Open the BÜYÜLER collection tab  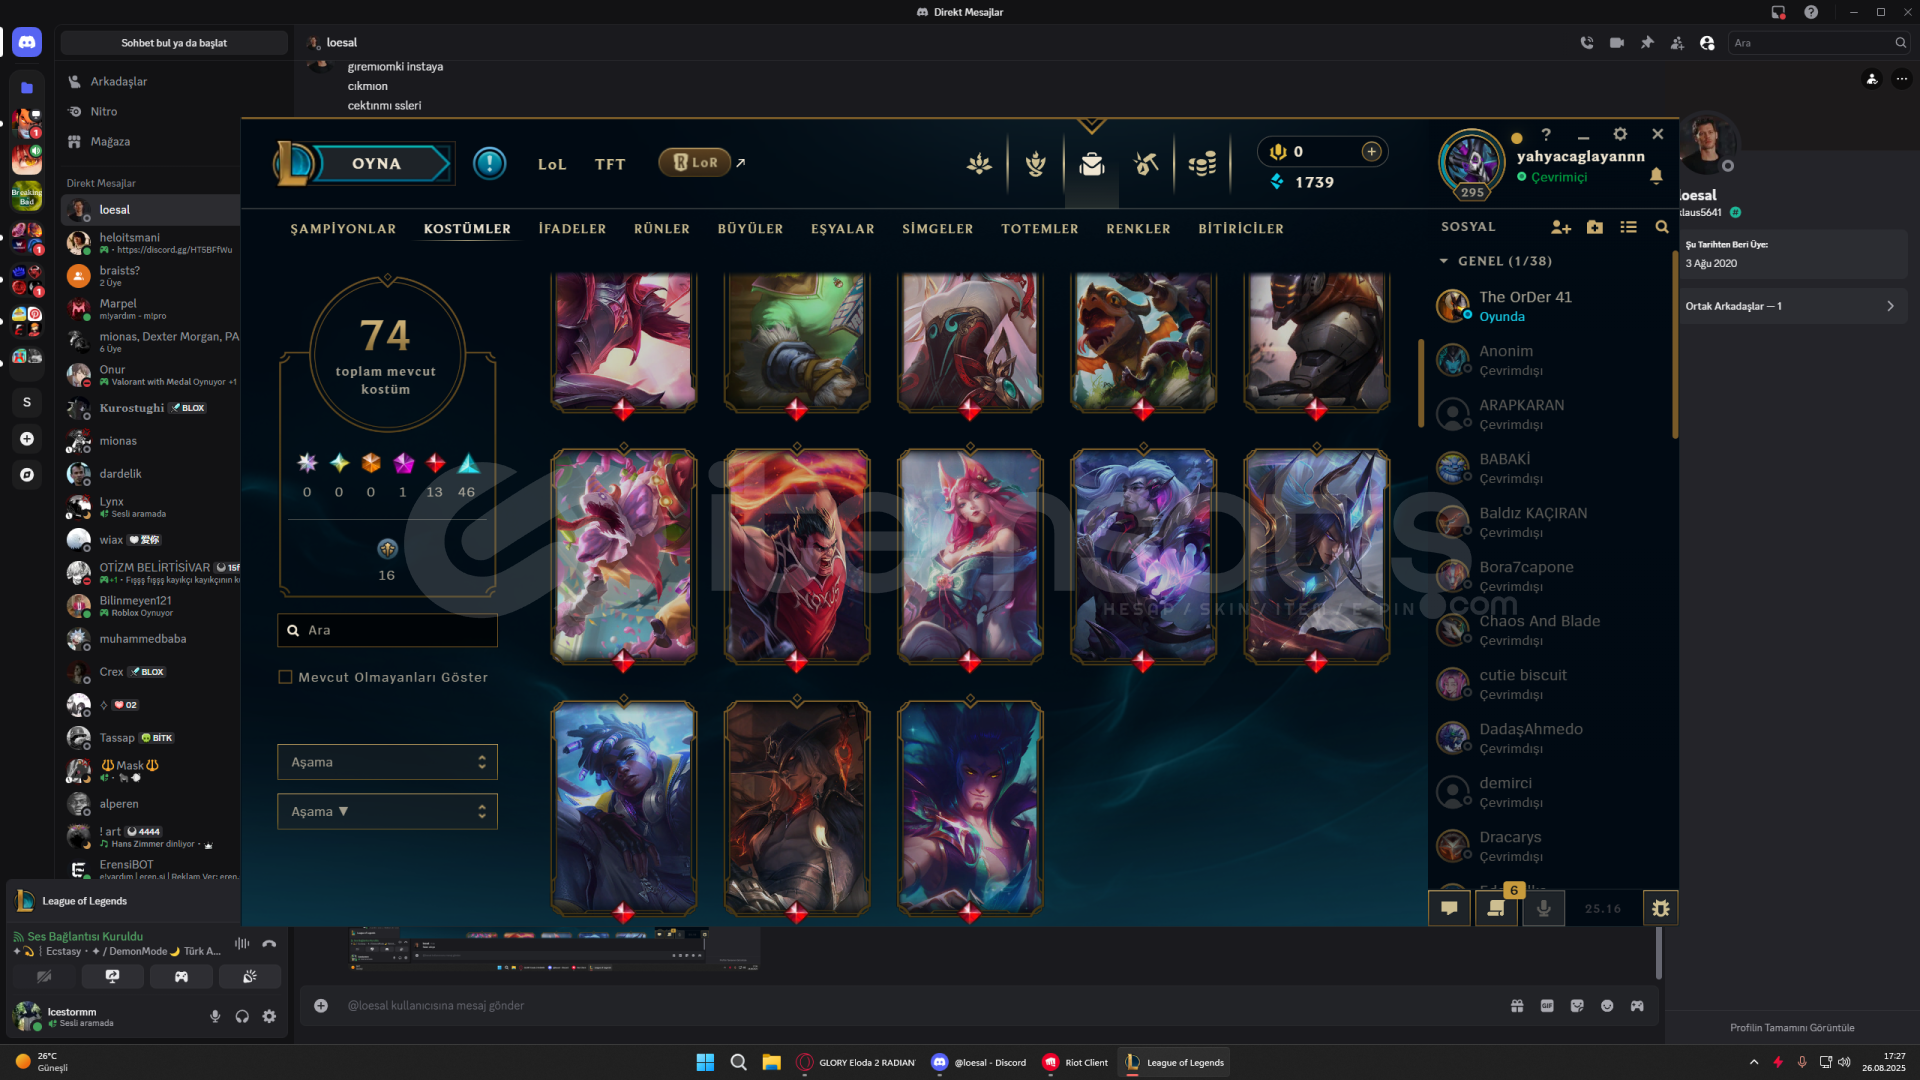[750, 229]
